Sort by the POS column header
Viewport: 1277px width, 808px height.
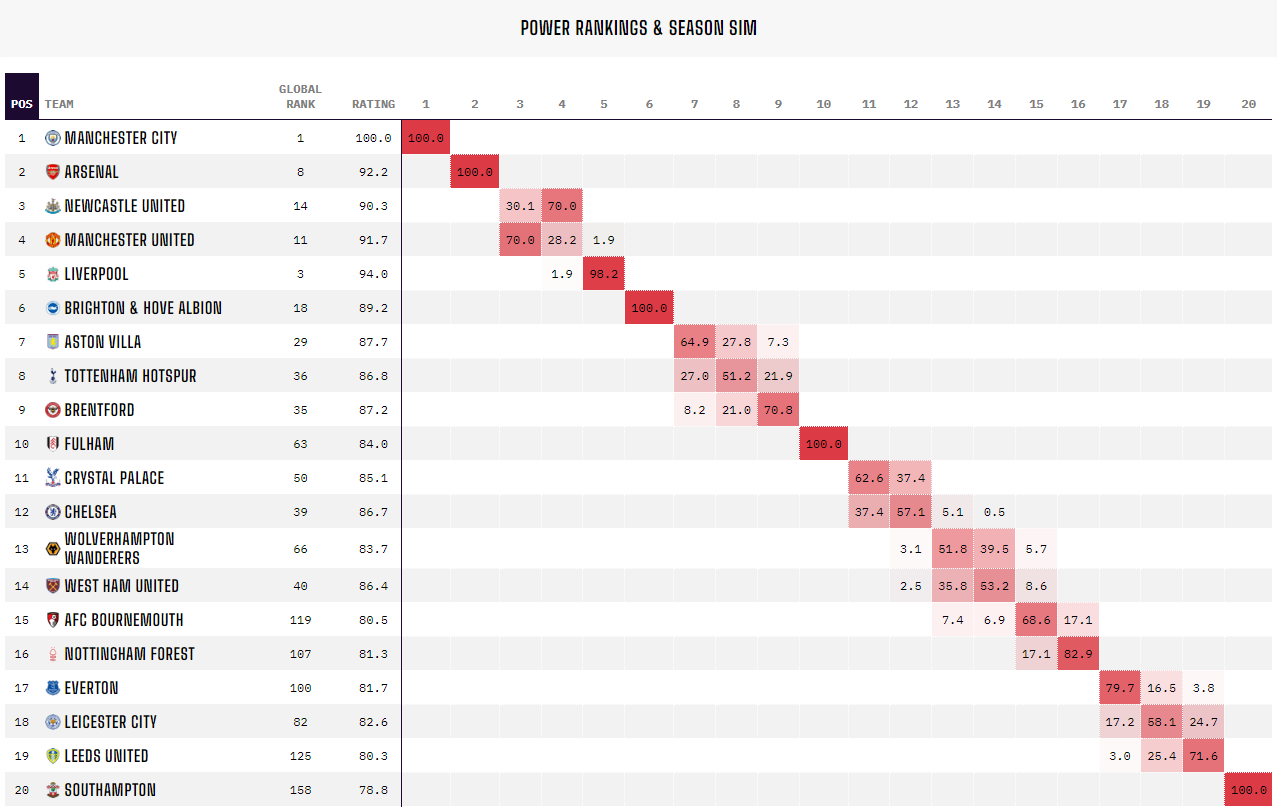coord(21,104)
